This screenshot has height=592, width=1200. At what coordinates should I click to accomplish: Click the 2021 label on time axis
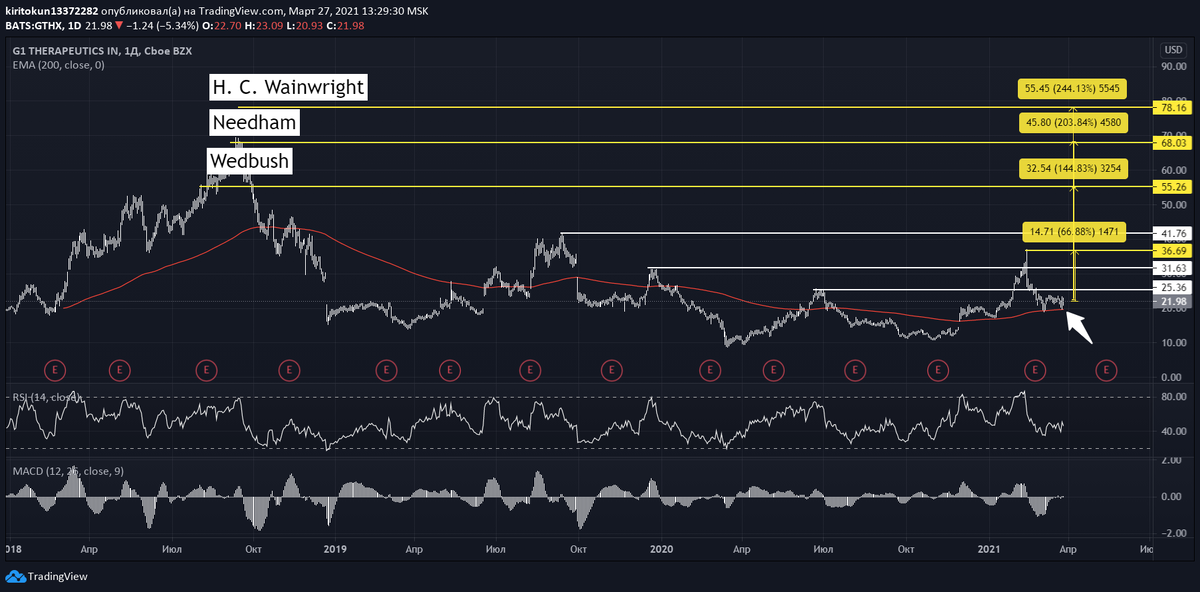[989, 549]
